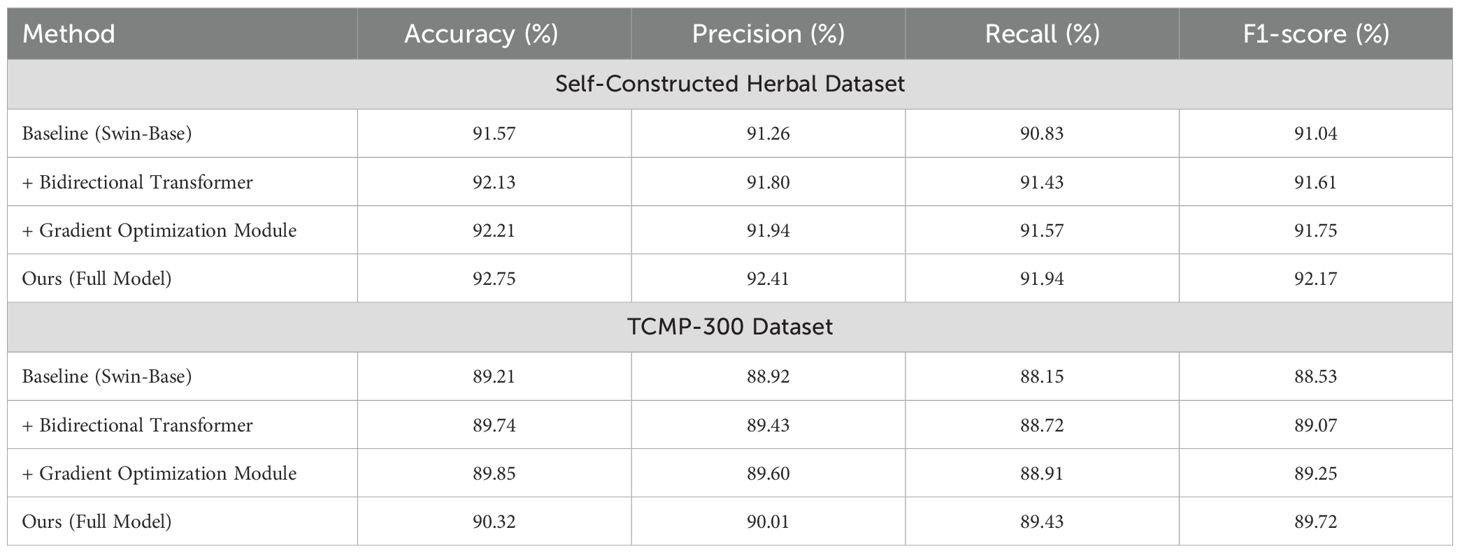Click Ours (Full Model) in the Herbal section
The width and height of the screenshot is (1460, 553).
coord(96,279)
